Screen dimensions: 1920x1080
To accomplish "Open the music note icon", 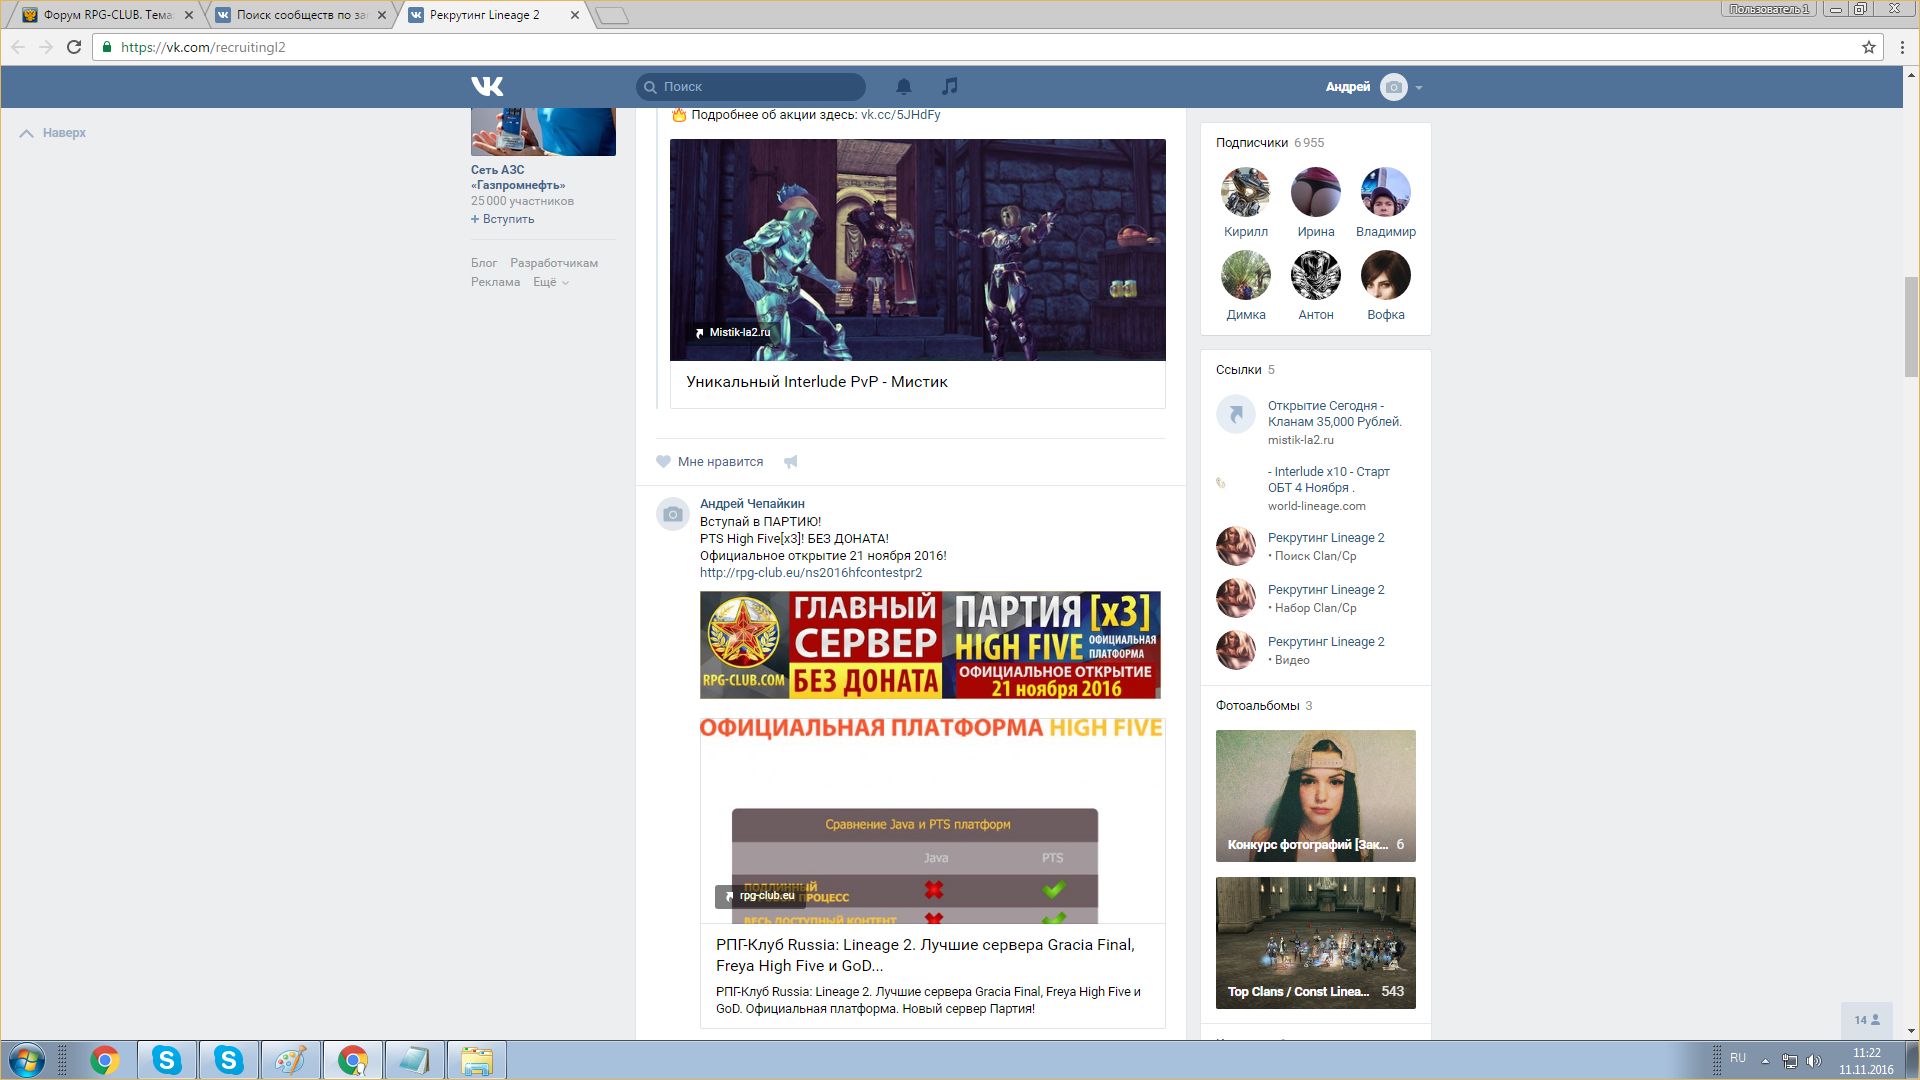I will point(950,87).
